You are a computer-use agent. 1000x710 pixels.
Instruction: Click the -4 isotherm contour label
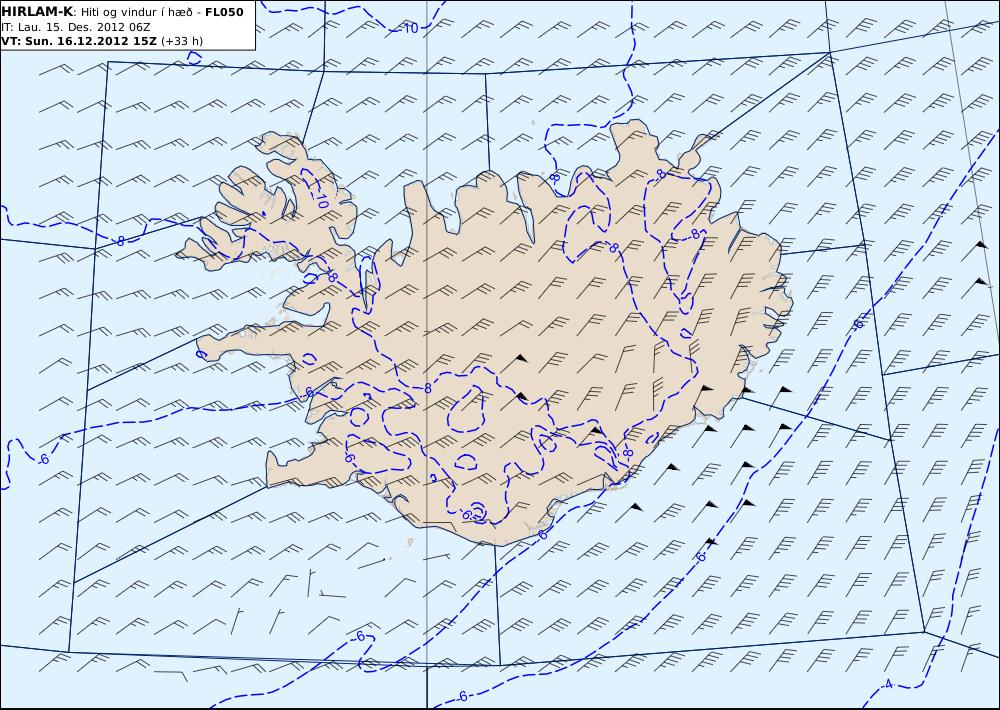click(886, 685)
